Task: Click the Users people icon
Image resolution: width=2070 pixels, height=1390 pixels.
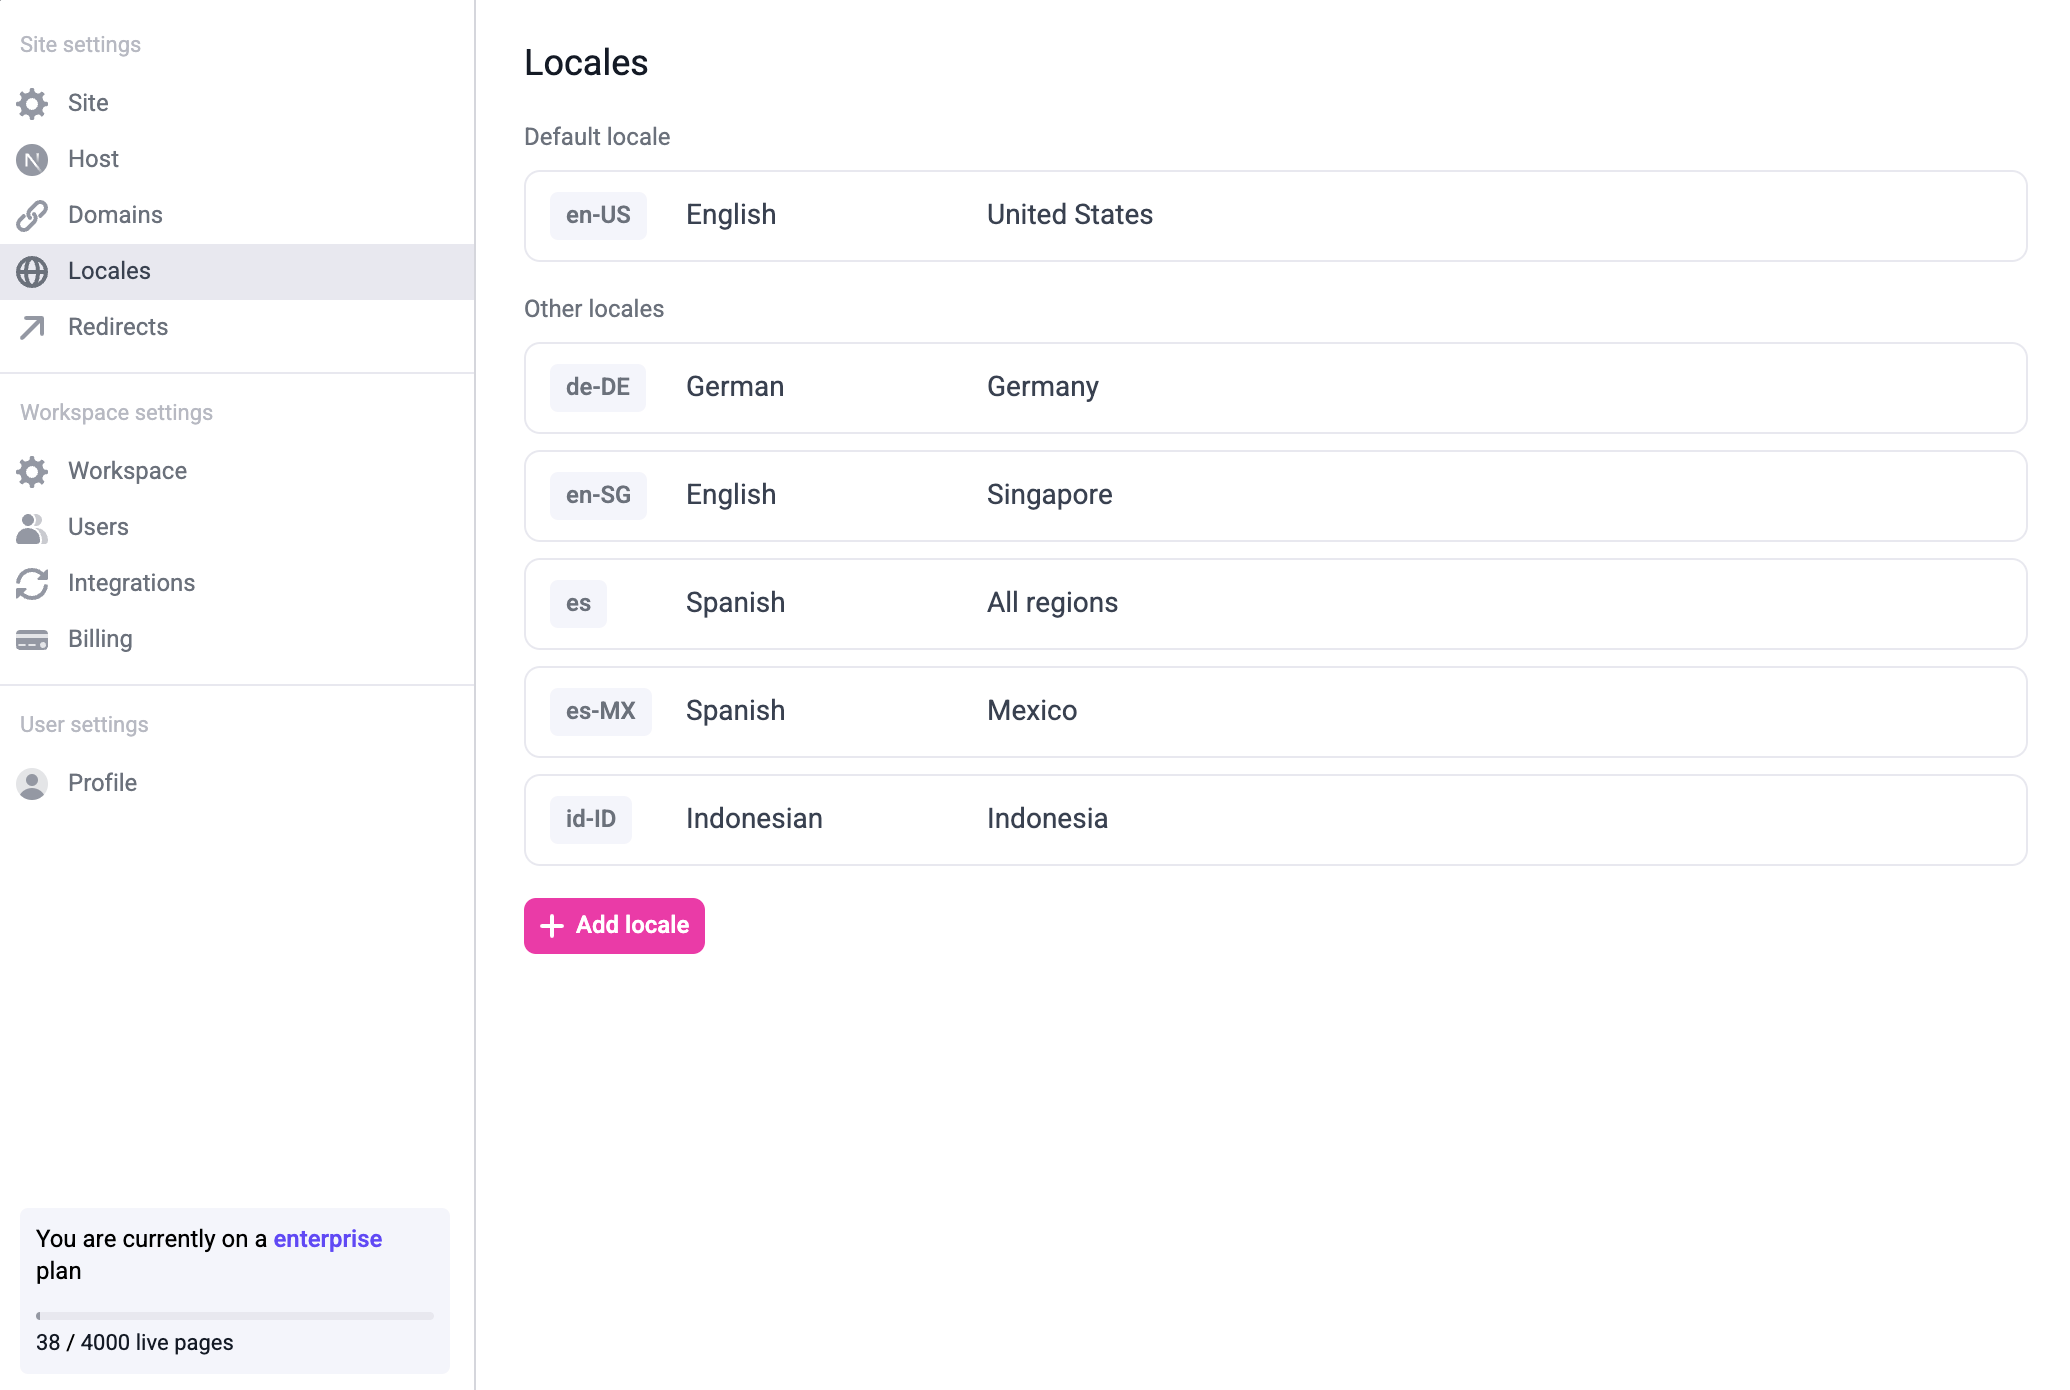Action: [x=32, y=527]
